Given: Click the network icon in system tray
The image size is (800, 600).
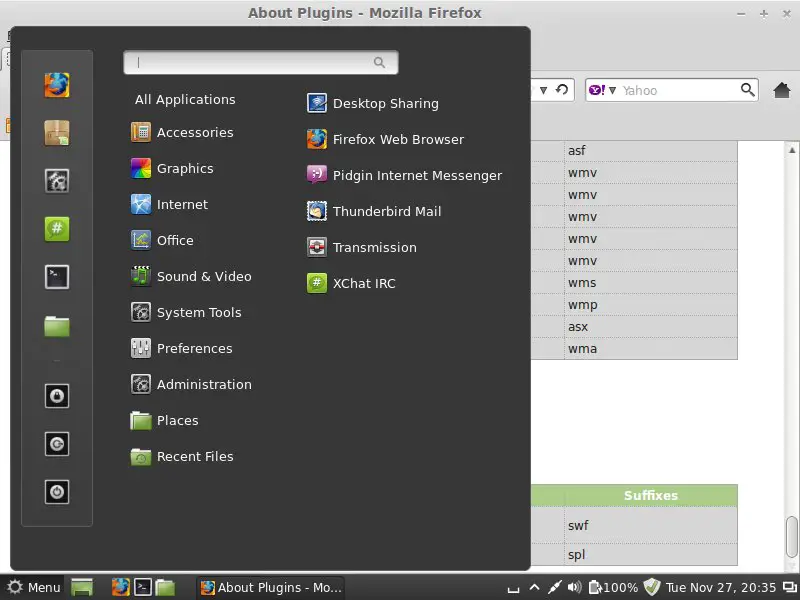Looking at the screenshot, I should click(554, 587).
